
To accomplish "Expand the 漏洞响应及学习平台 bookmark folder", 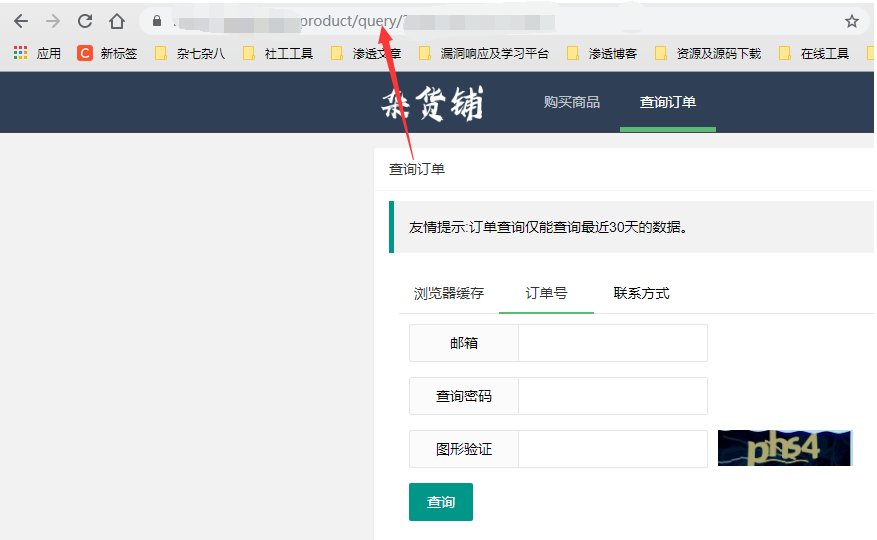I will point(483,53).
